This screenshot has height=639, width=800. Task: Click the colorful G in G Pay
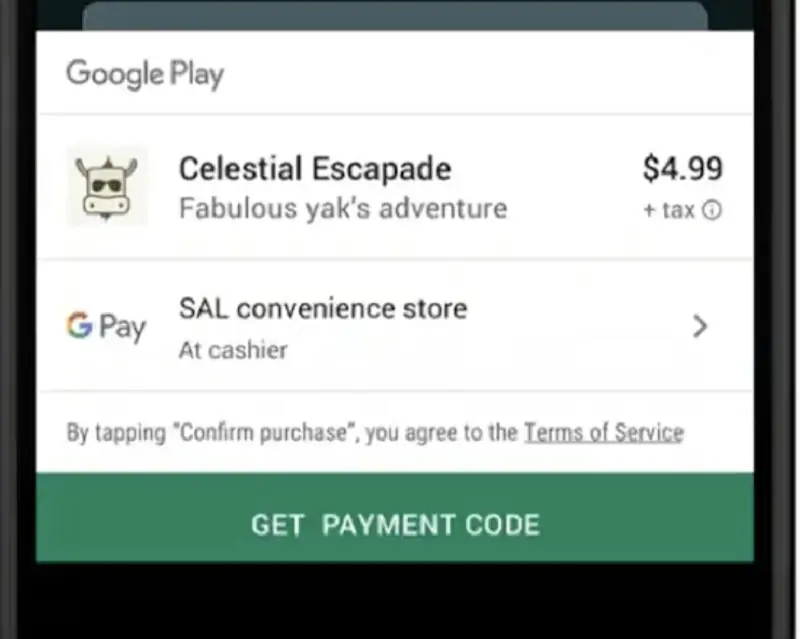coord(80,325)
